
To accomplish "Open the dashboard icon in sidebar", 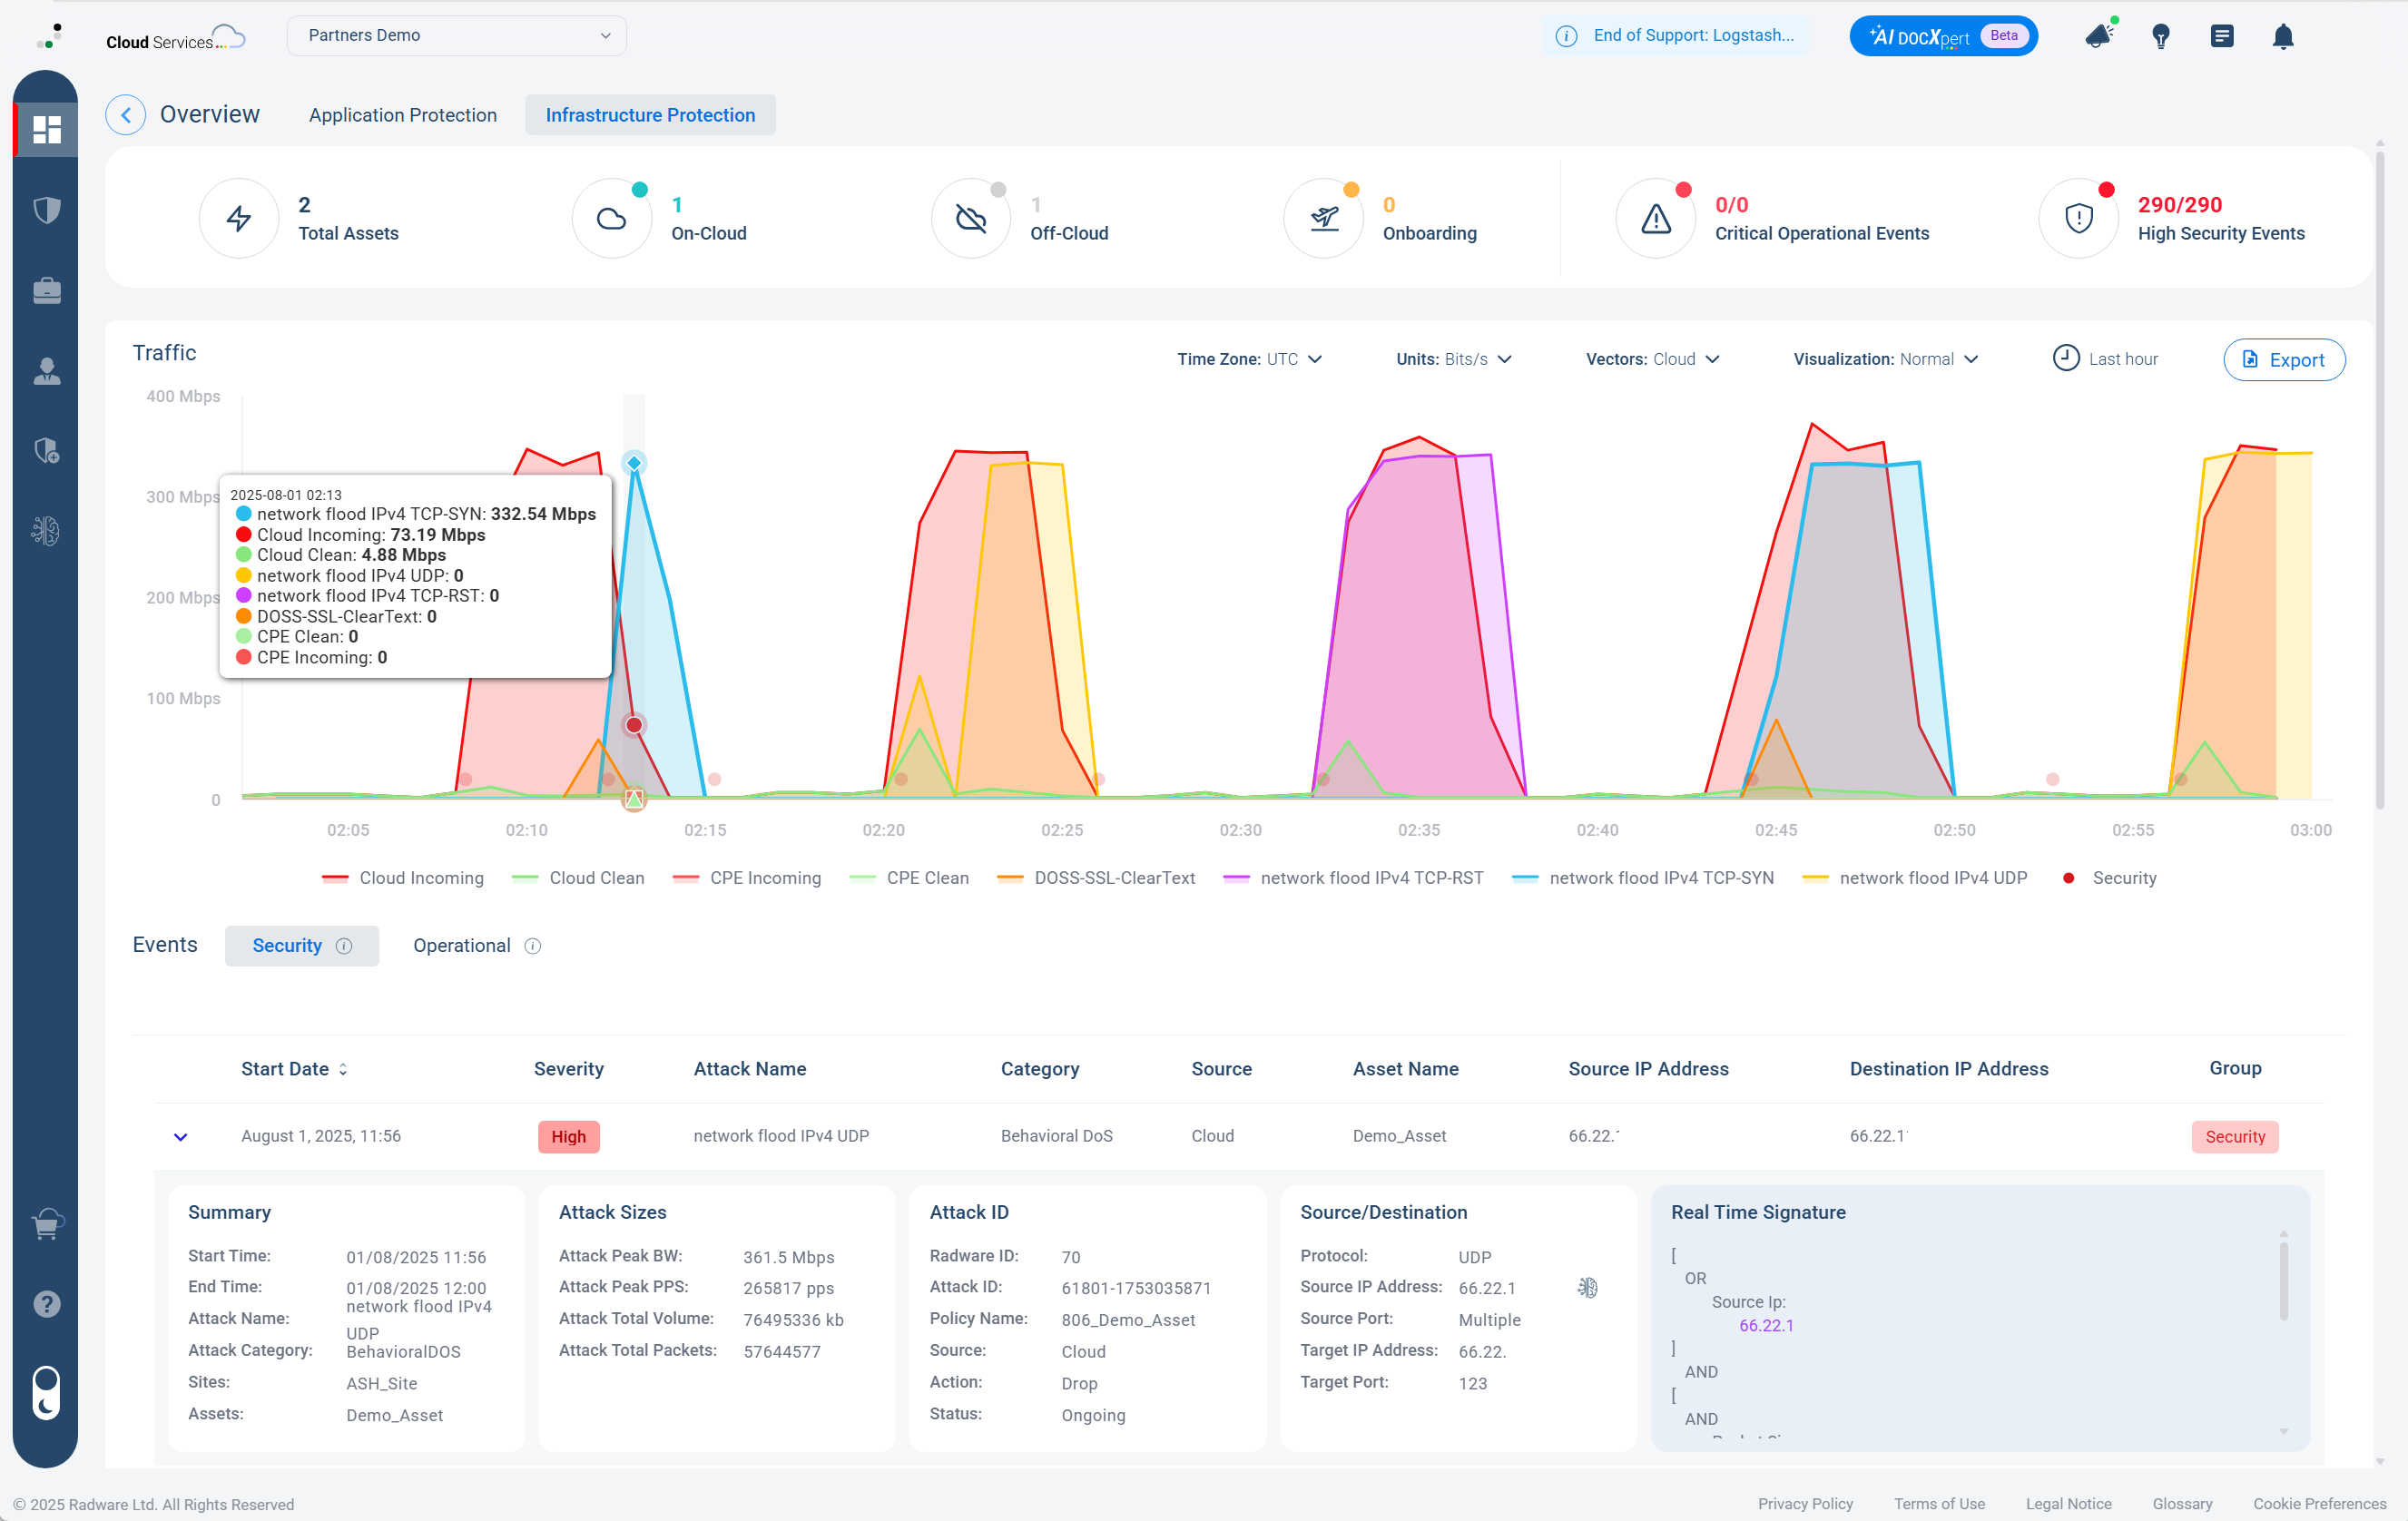I will tap(46, 130).
